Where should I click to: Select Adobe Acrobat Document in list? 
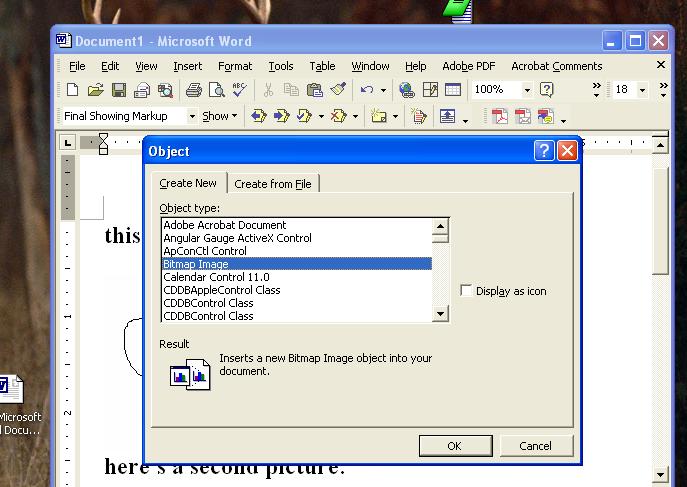297,225
